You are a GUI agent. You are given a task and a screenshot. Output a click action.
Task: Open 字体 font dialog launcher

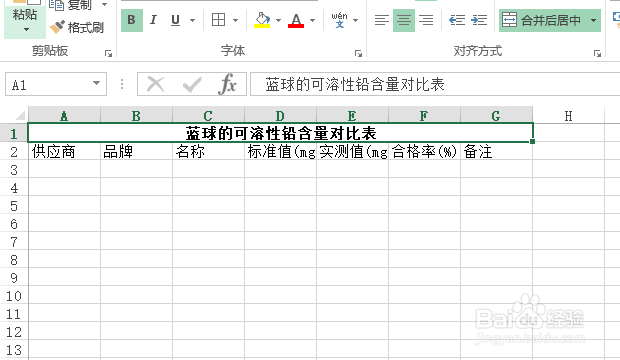359,53
